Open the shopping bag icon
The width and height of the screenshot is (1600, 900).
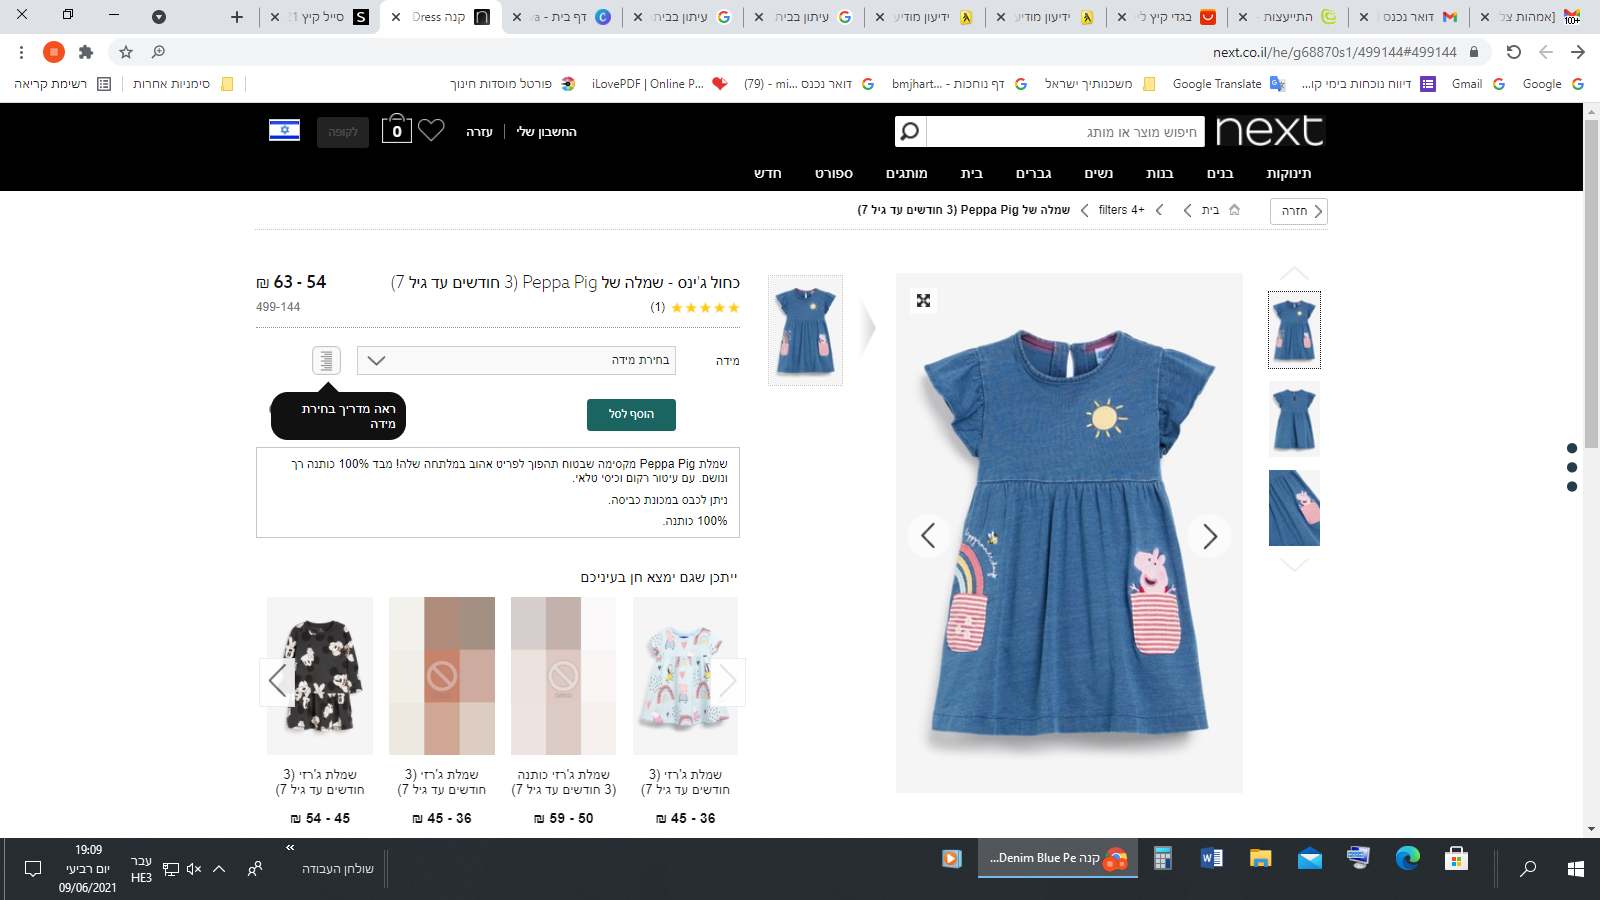pos(397,130)
